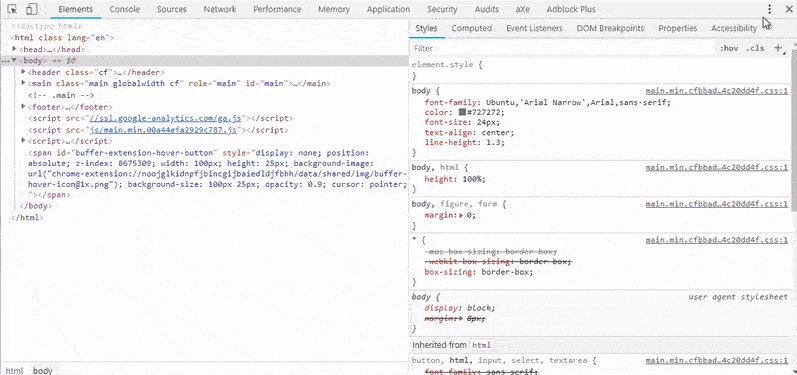Toggle the .cls class editor button
The width and height of the screenshot is (797, 375).
pos(755,48)
